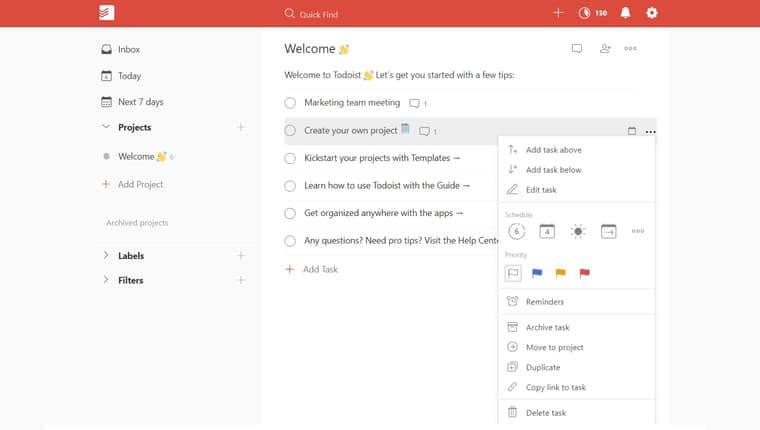Complete Get organized anywhere with apps task
The image size is (760, 430).
pyautogui.click(x=290, y=213)
